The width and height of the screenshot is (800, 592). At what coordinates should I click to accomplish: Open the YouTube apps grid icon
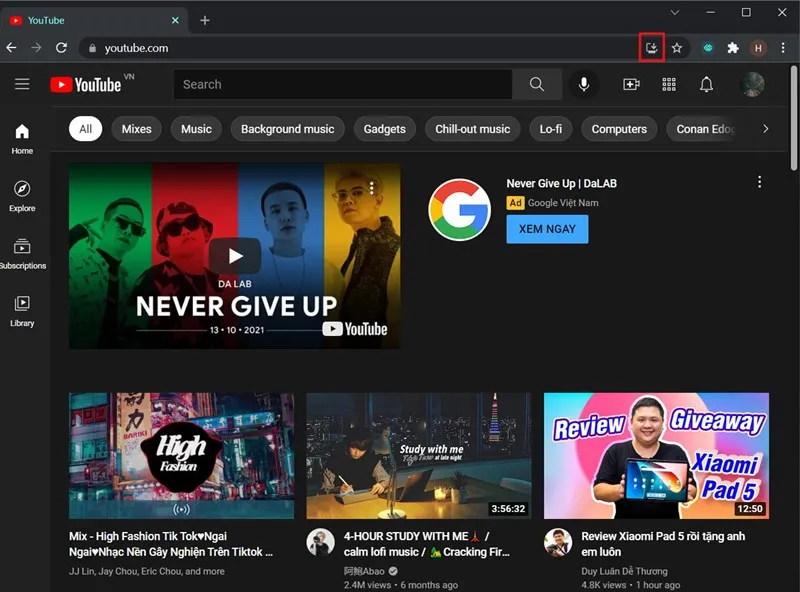pos(669,84)
